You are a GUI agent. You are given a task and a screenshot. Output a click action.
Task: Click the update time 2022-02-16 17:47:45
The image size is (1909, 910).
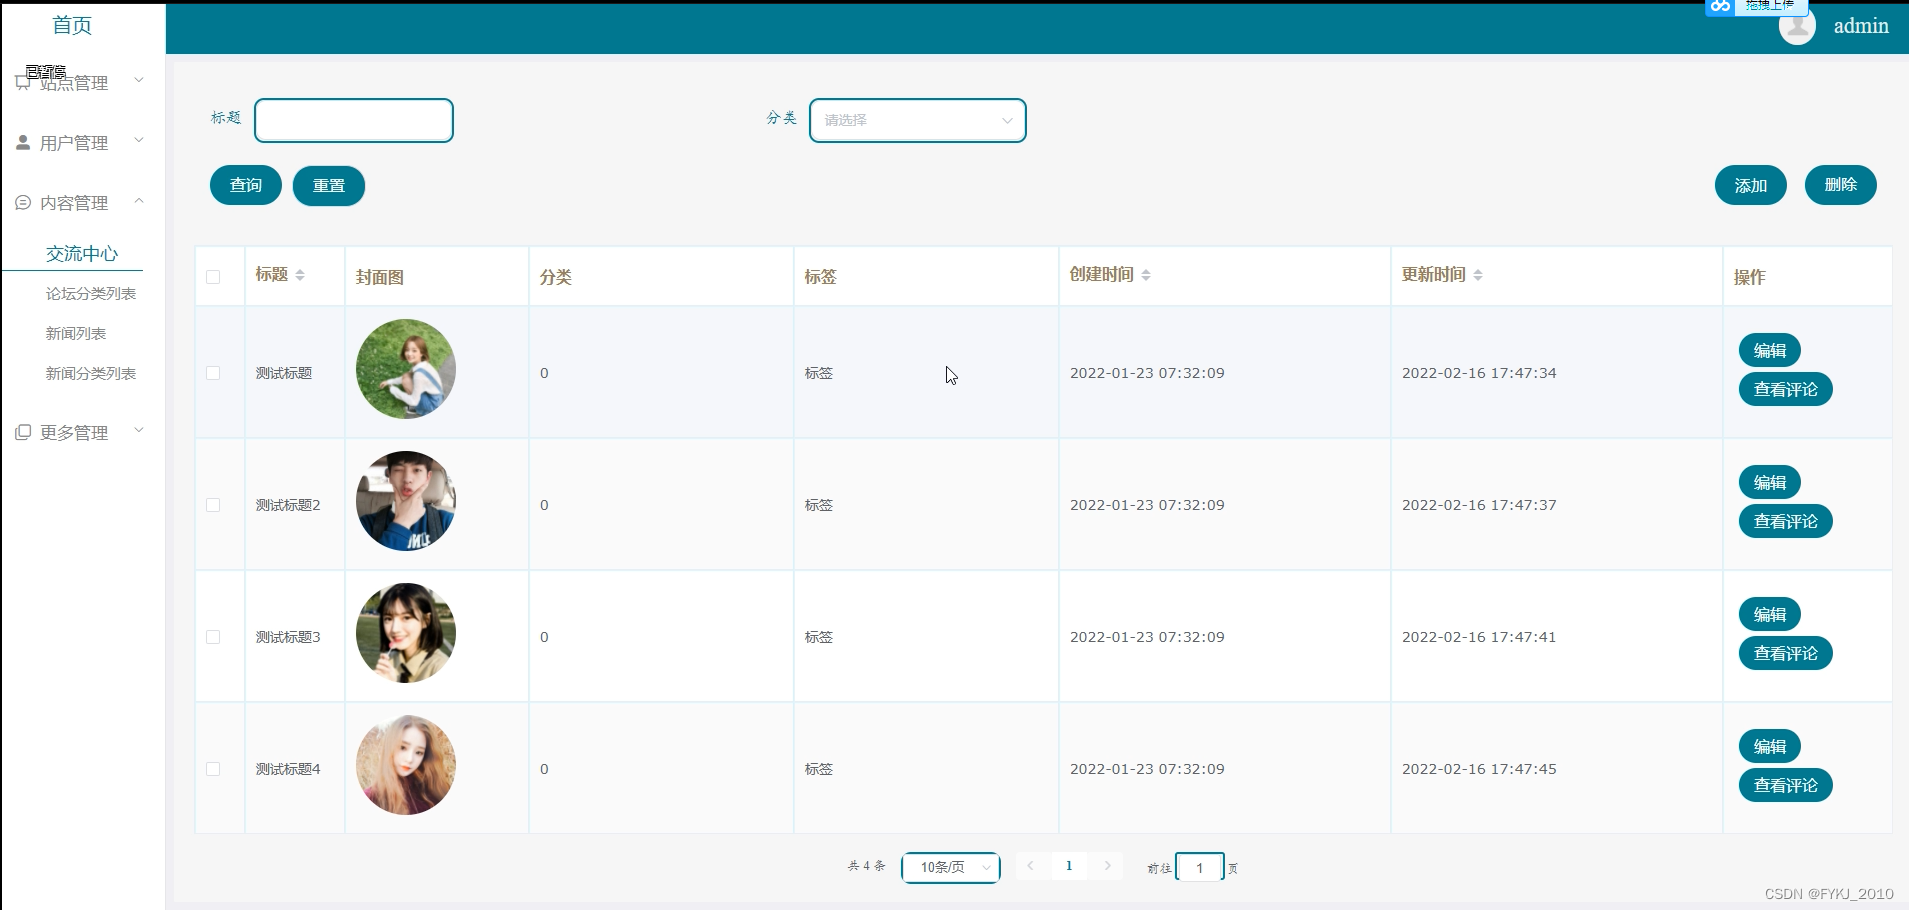pyautogui.click(x=1479, y=769)
